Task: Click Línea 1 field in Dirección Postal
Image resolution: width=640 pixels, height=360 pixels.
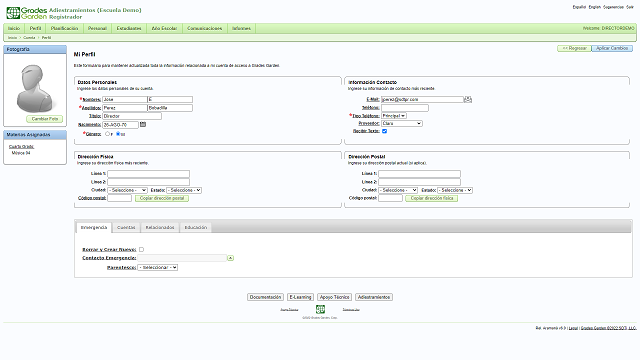Action: pyautogui.click(x=419, y=174)
